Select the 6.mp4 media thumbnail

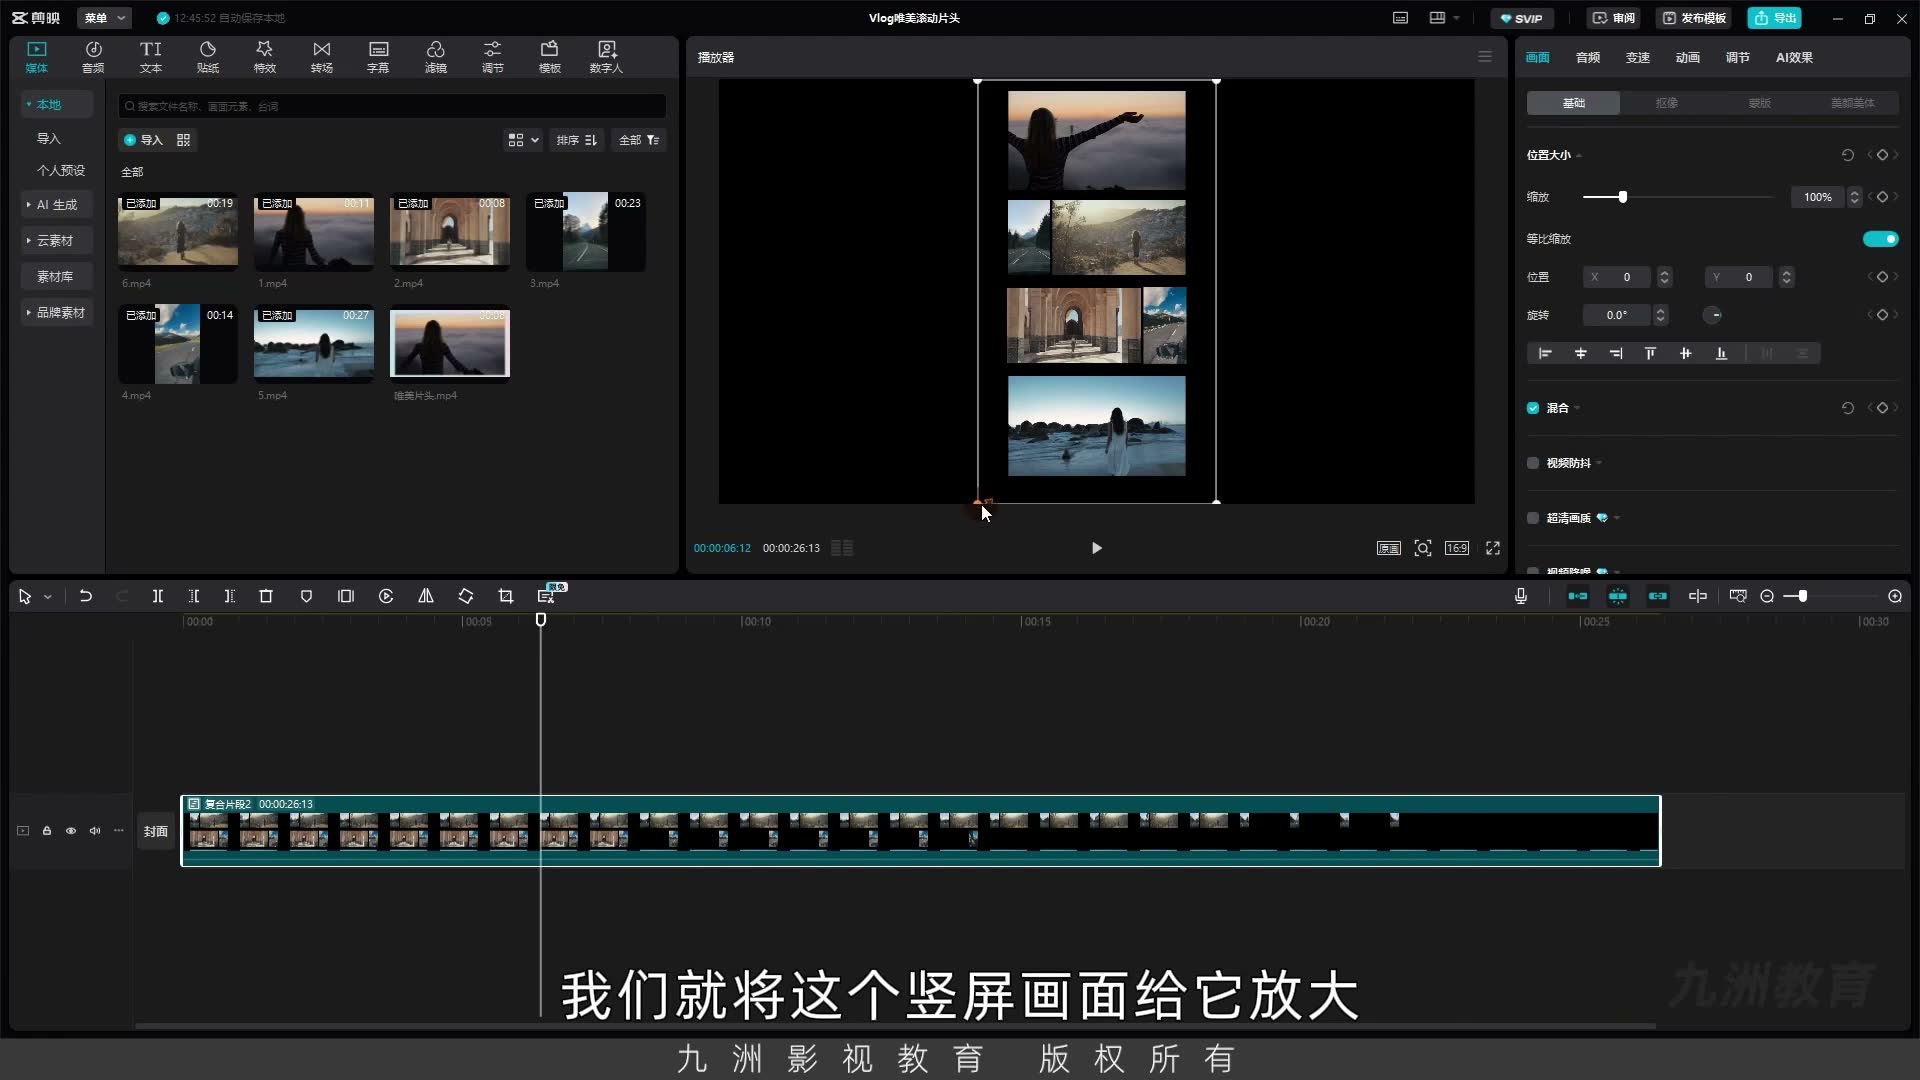(178, 232)
